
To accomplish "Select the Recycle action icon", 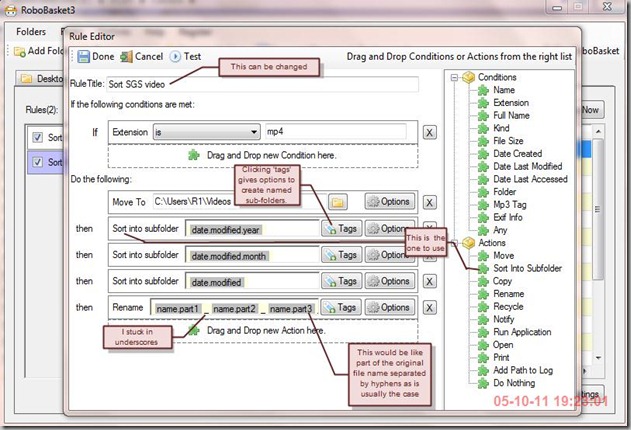I will point(483,307).
